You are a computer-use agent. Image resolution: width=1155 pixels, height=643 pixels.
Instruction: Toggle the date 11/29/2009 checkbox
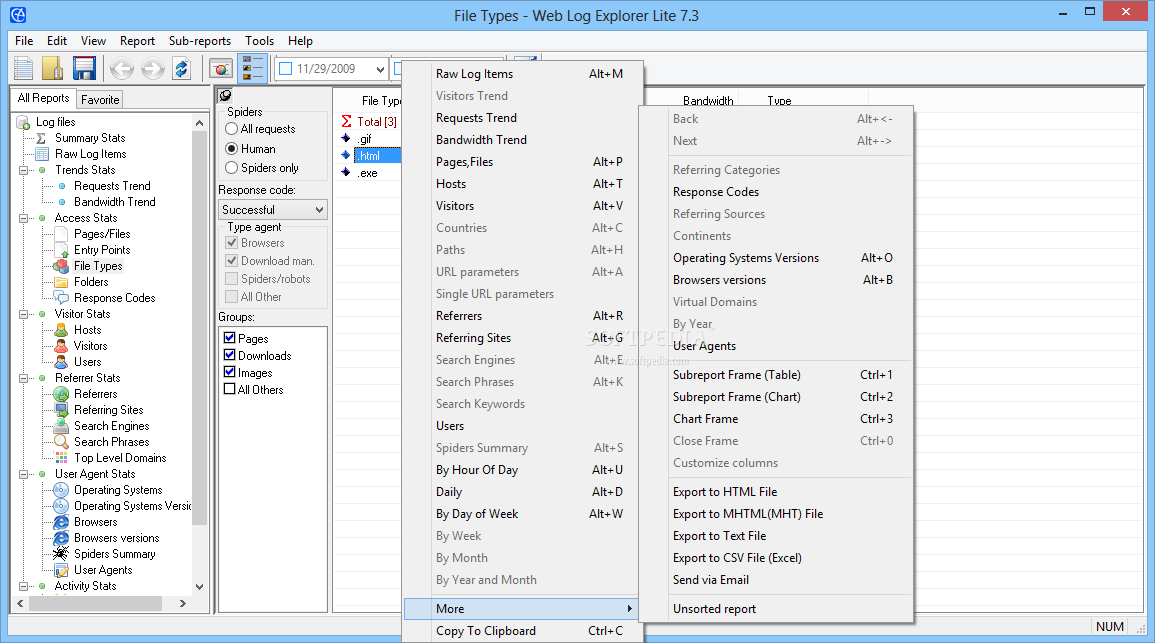pos(286,68)
